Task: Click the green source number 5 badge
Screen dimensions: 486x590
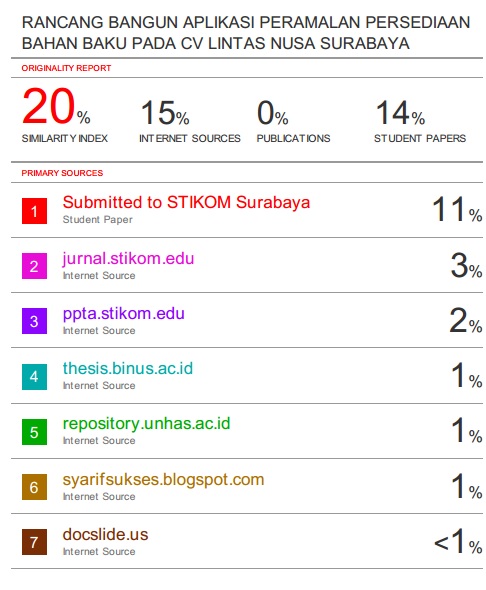Action: tap(34, 432)
